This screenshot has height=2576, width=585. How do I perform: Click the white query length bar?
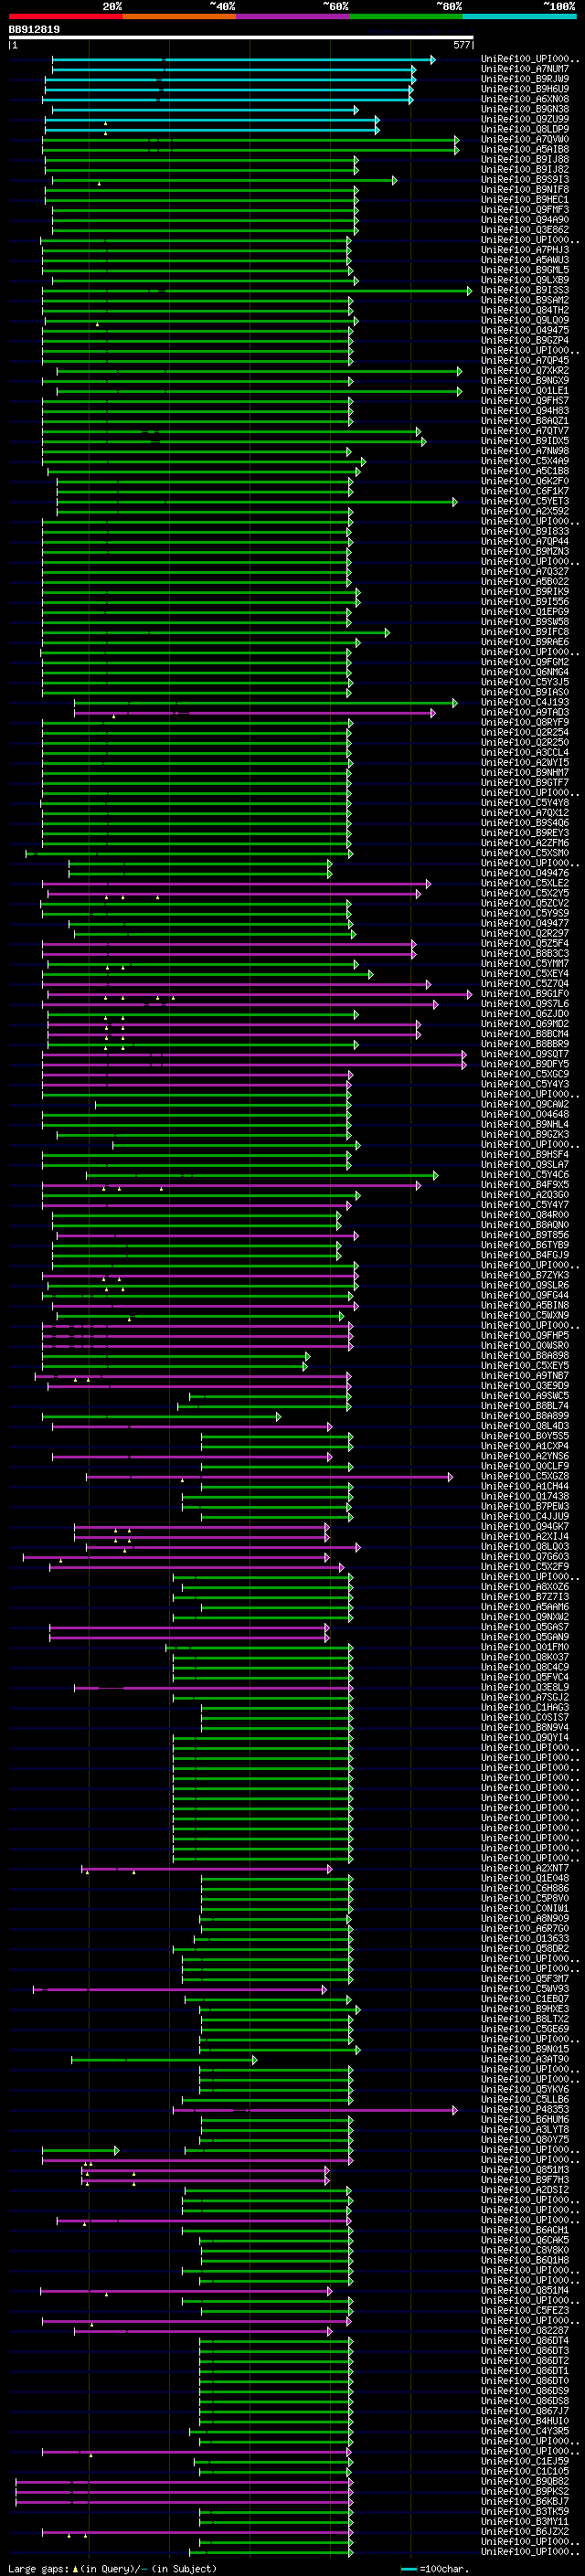pos(241,37)
